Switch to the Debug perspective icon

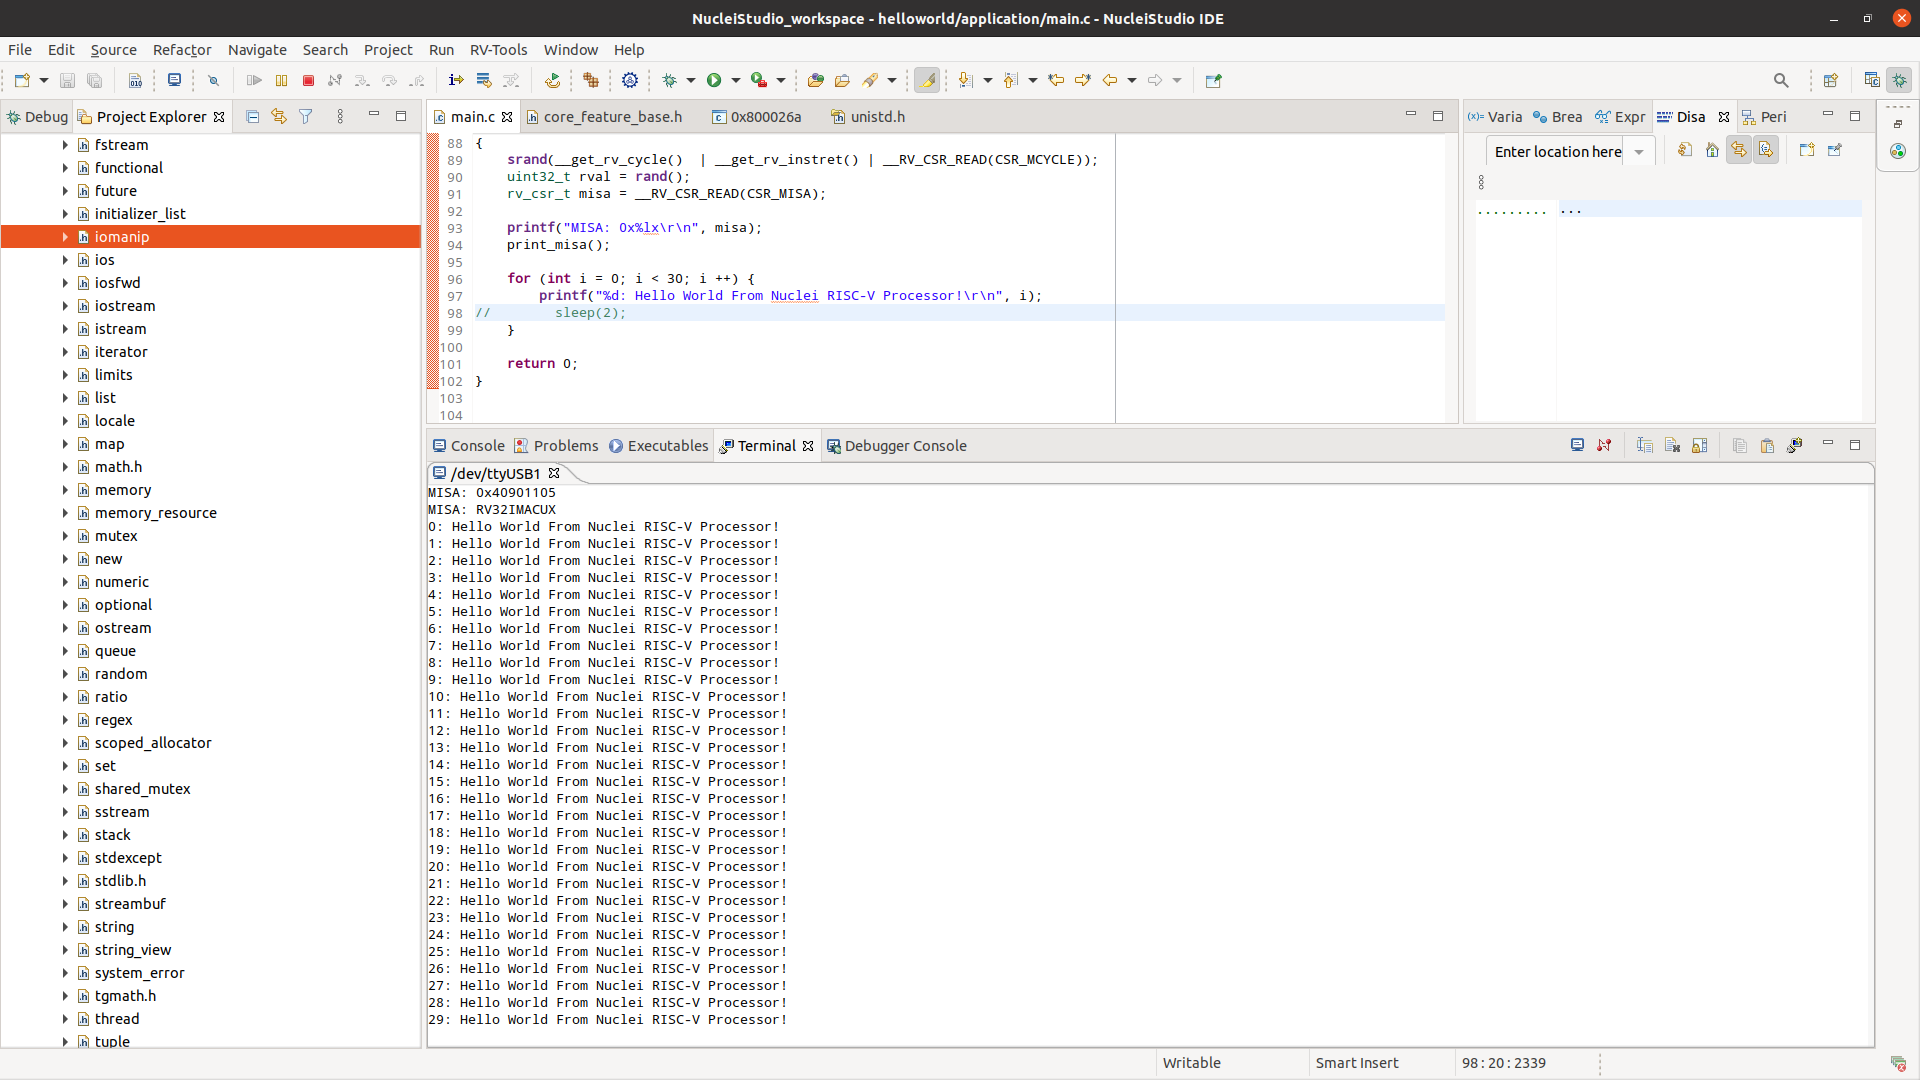click(1899, 80)
